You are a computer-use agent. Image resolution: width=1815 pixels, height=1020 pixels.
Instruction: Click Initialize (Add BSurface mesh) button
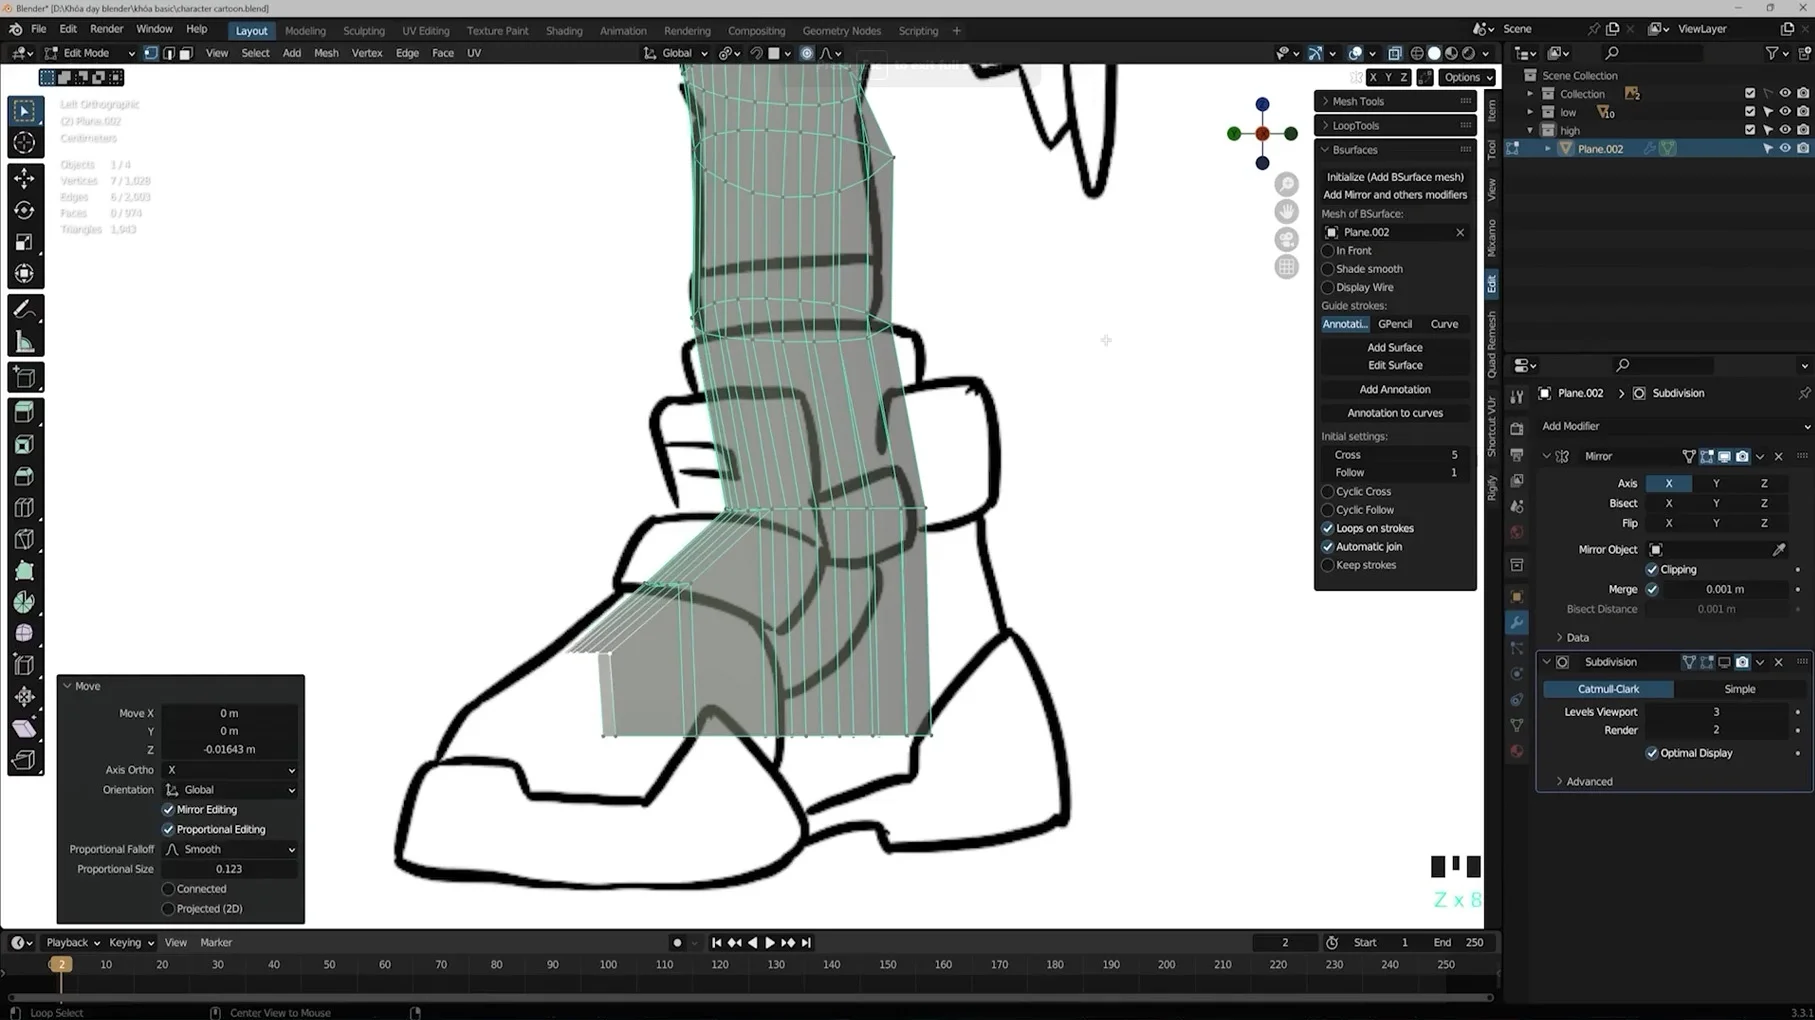(x=1395, y=177)
